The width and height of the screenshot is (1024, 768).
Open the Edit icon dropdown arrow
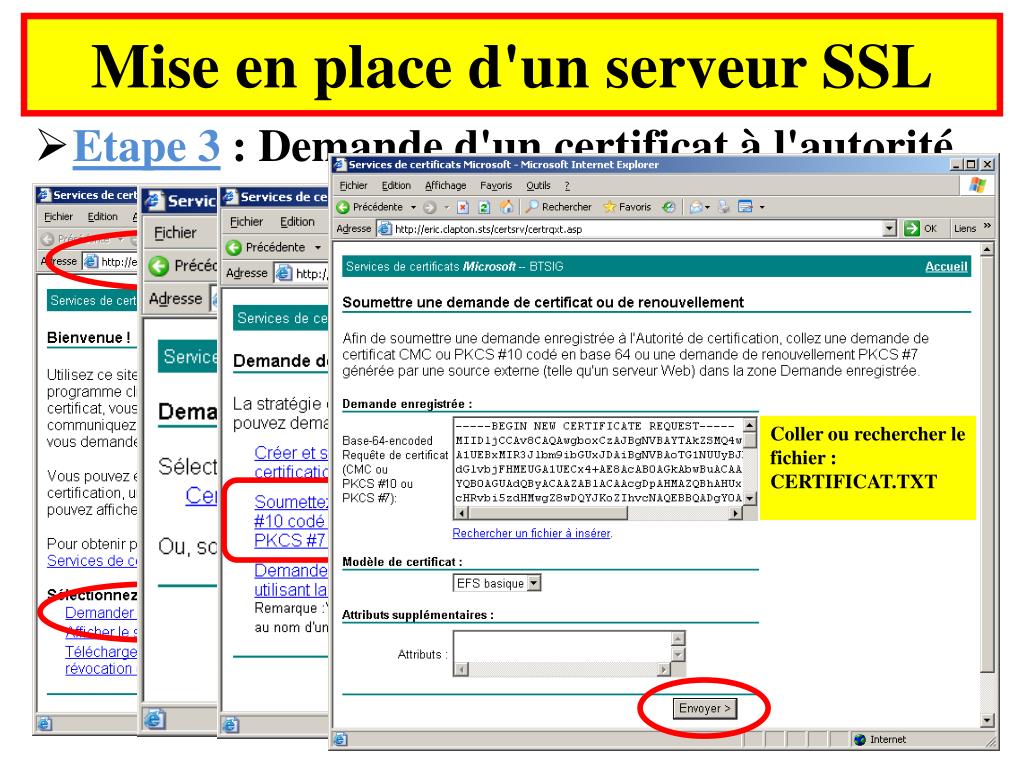[x=761, y=208]
